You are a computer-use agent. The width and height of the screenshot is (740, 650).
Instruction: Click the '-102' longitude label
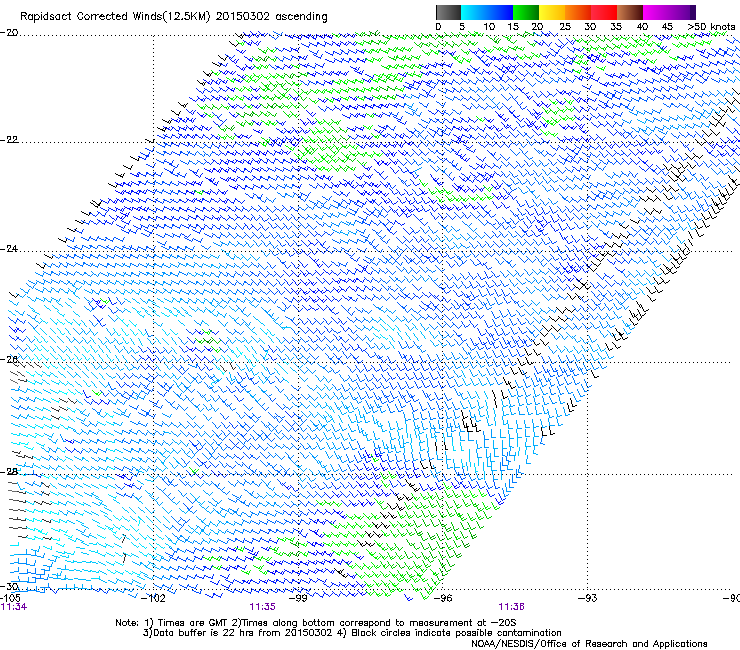click(x=154, y=599)
